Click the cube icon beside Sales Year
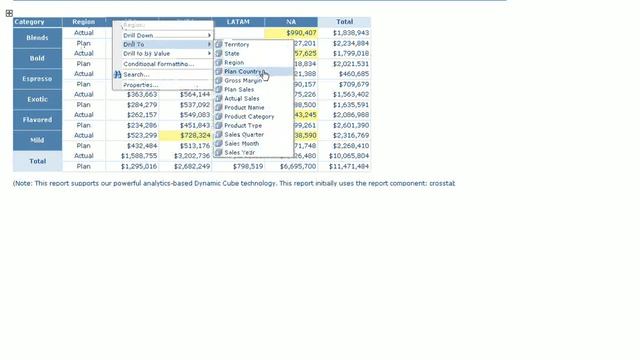640x360 pixels. [x=219, y=152]
